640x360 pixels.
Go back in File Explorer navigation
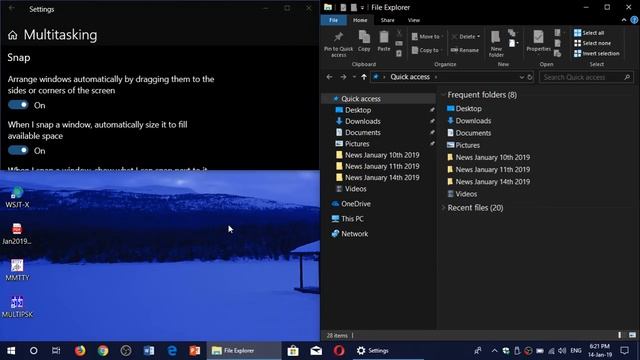coord(329,77)
